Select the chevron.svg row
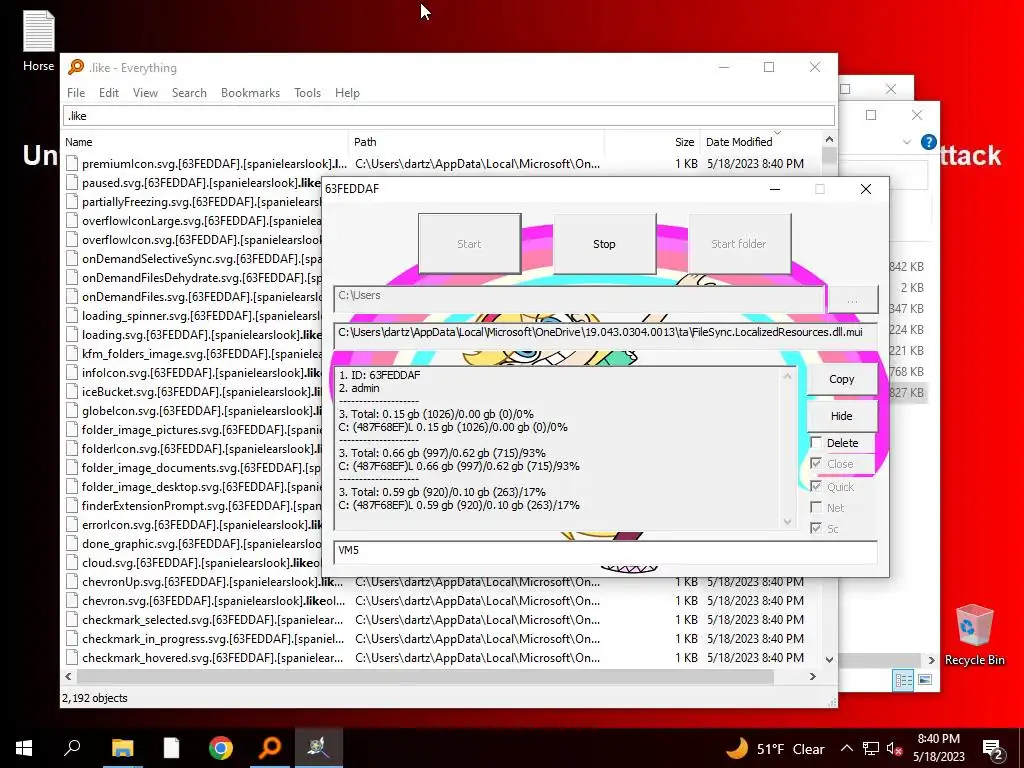Image resolution: width=1024 pixels, height=768 pixels. (443, 600)
